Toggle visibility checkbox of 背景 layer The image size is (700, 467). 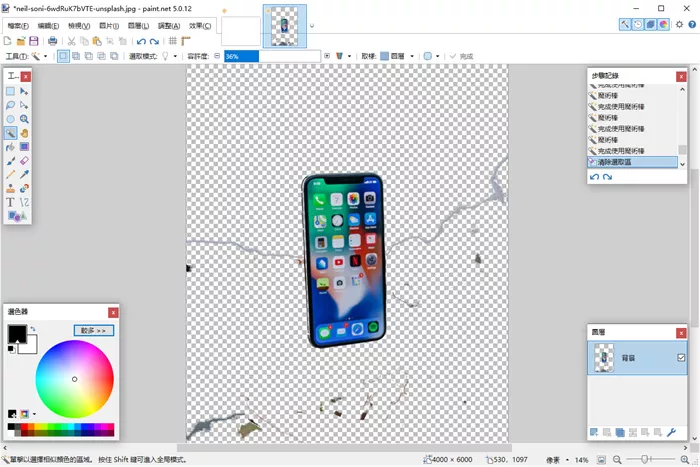(x=681, y=358)
